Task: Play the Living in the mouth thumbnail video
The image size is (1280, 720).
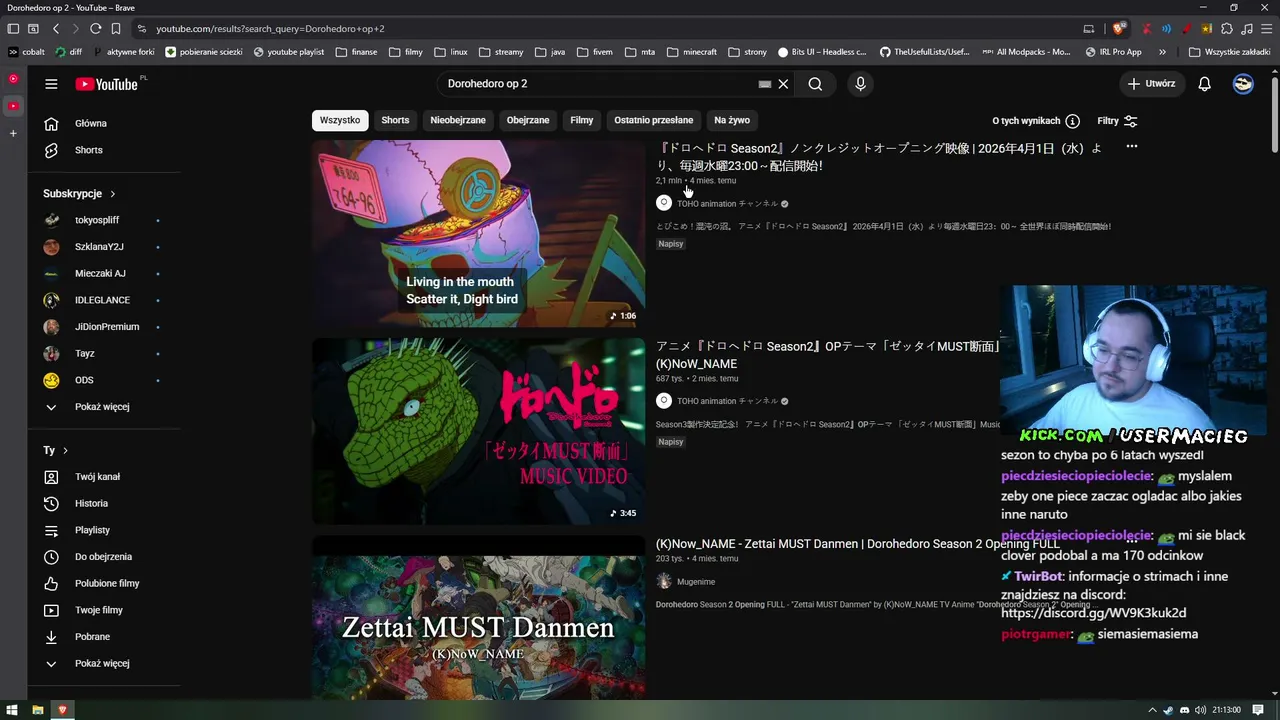Action: (x=479, y=233)
